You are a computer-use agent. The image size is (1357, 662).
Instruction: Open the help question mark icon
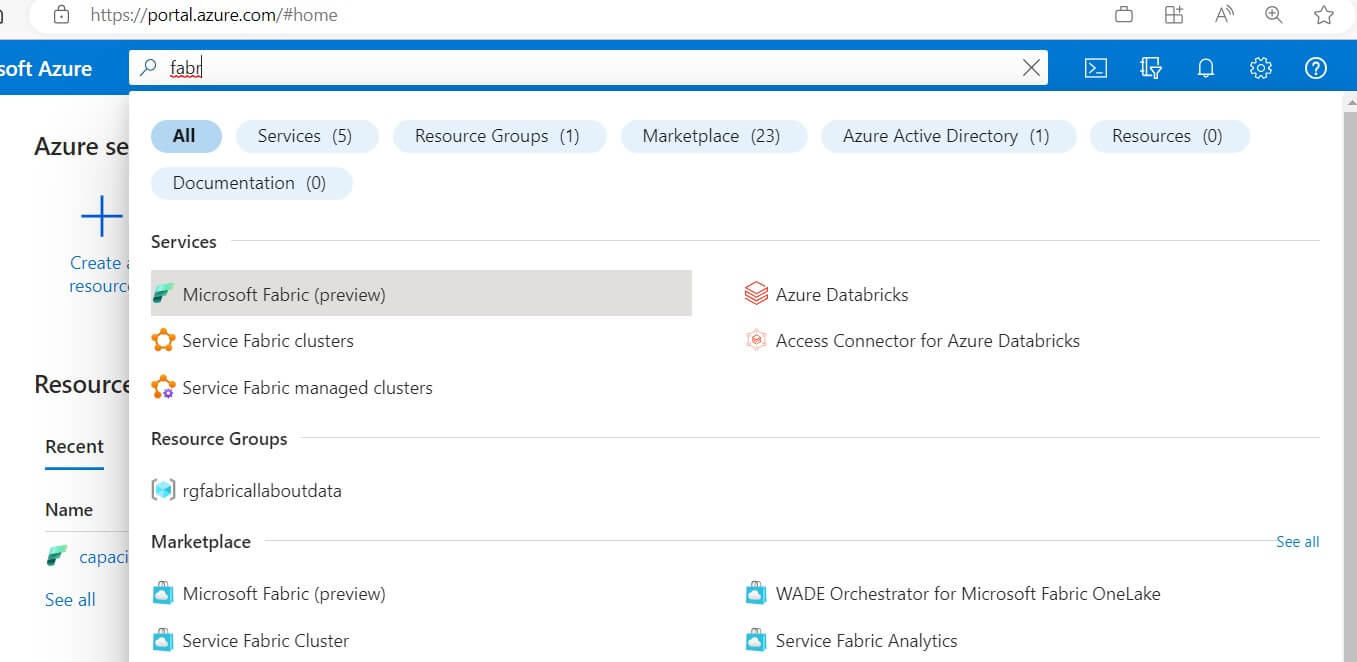tap(1316, 68)
